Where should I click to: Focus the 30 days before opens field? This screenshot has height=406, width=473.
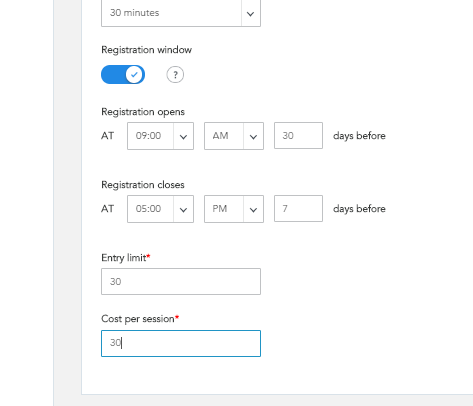point(298,135)
